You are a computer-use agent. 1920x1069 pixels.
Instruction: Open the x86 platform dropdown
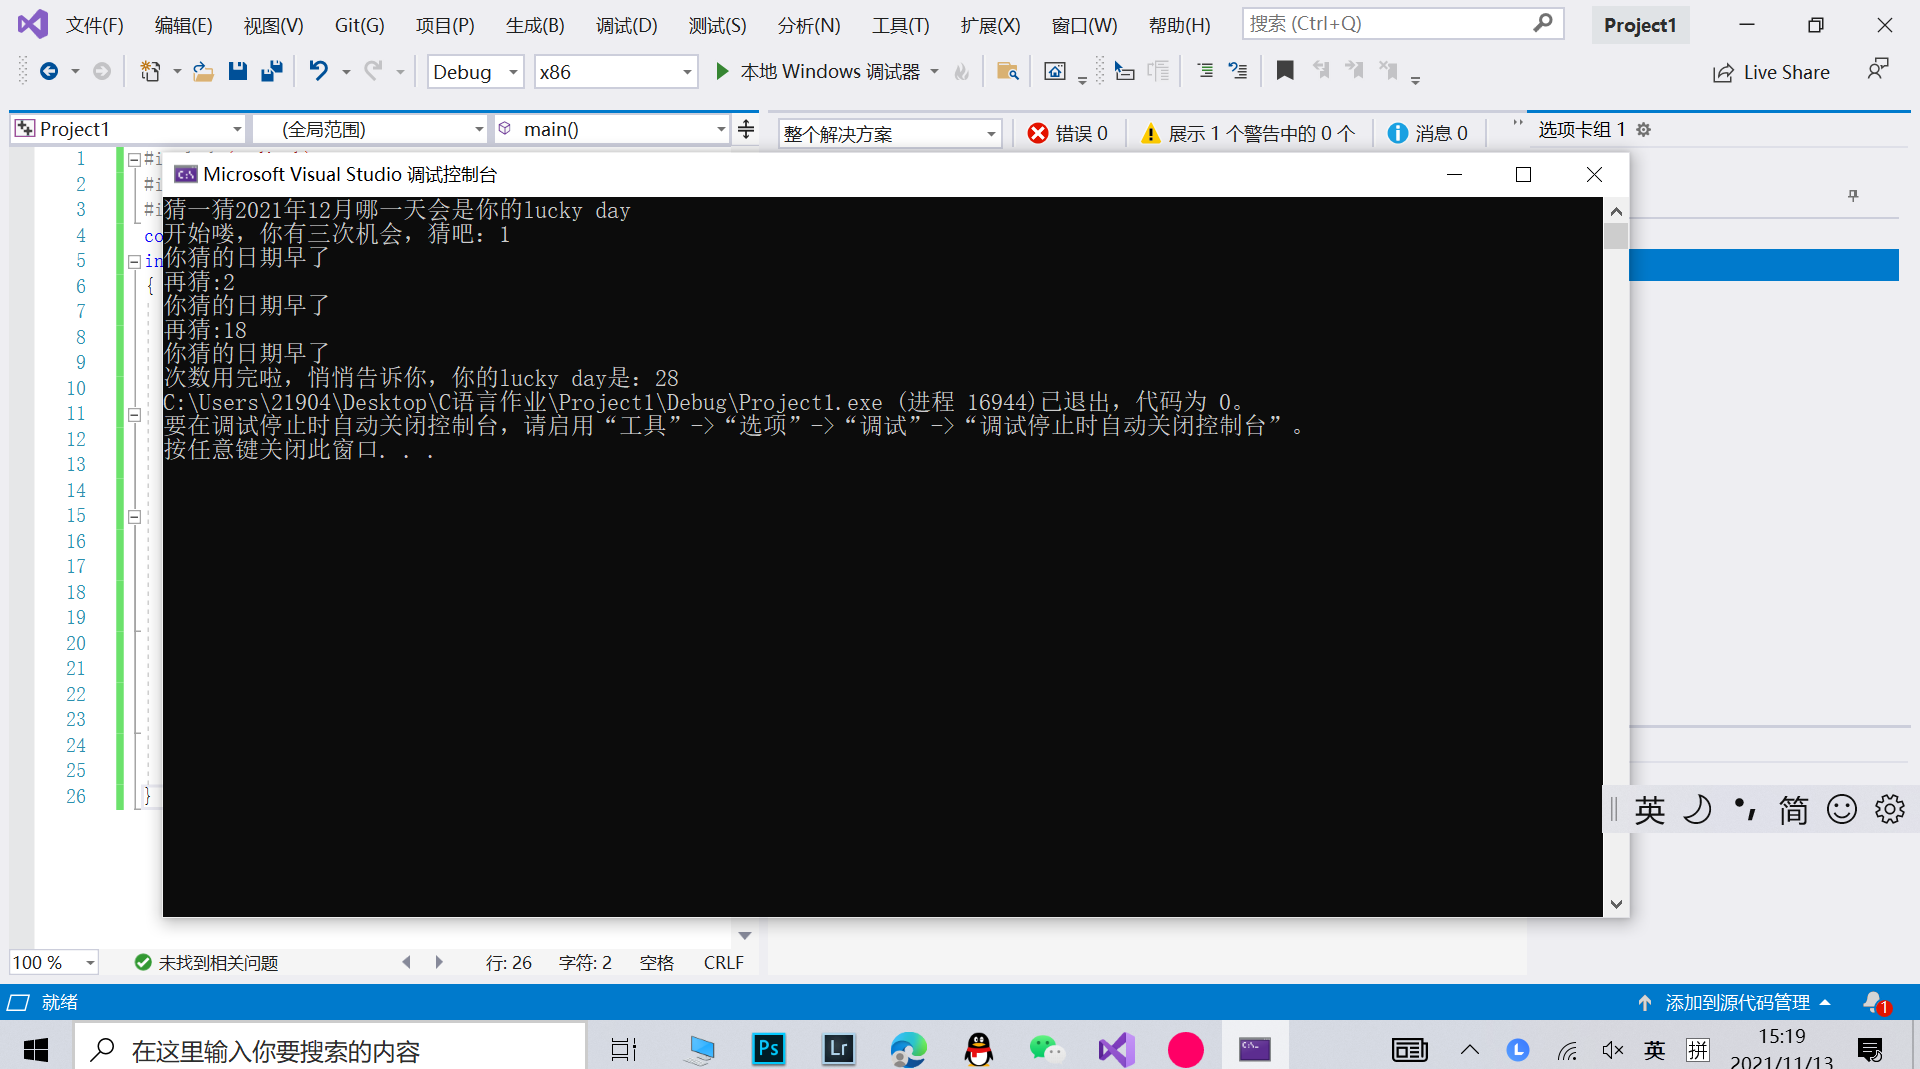pyautogui.click(x=616, y=72)
